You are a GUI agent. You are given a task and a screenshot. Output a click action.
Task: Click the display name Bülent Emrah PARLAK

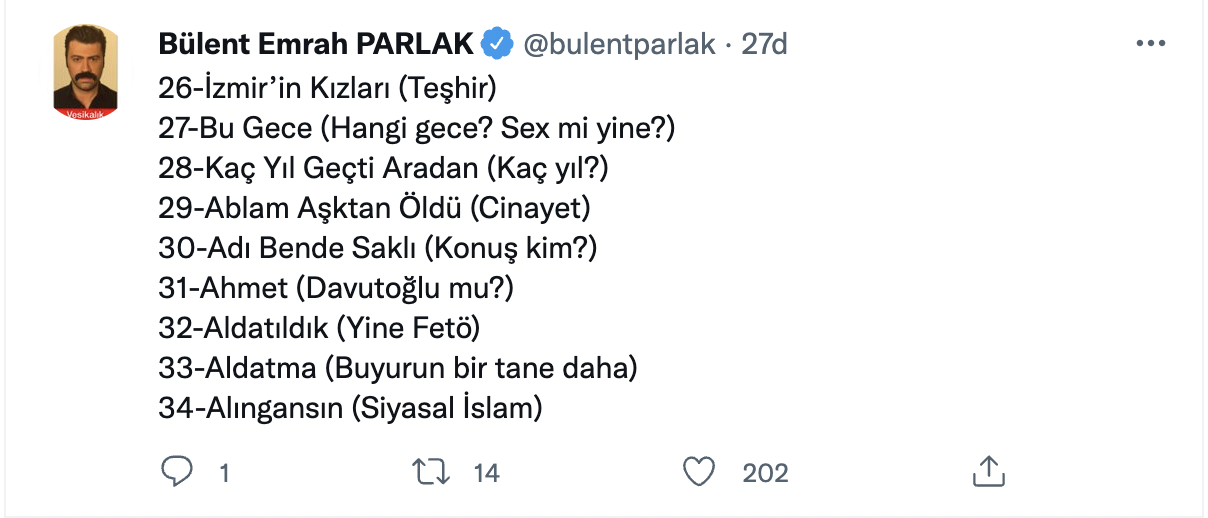(x=315, y=44)
